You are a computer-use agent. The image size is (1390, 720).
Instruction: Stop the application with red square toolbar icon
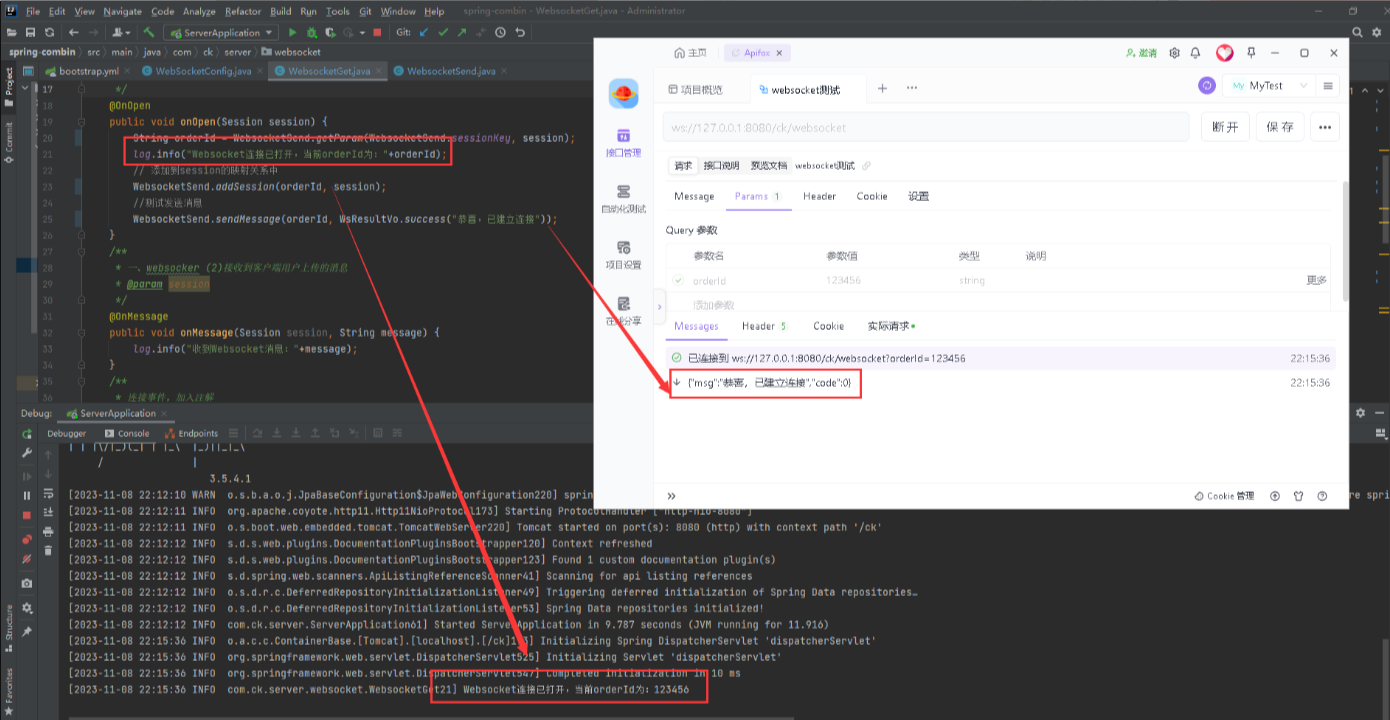click(377, 32)
